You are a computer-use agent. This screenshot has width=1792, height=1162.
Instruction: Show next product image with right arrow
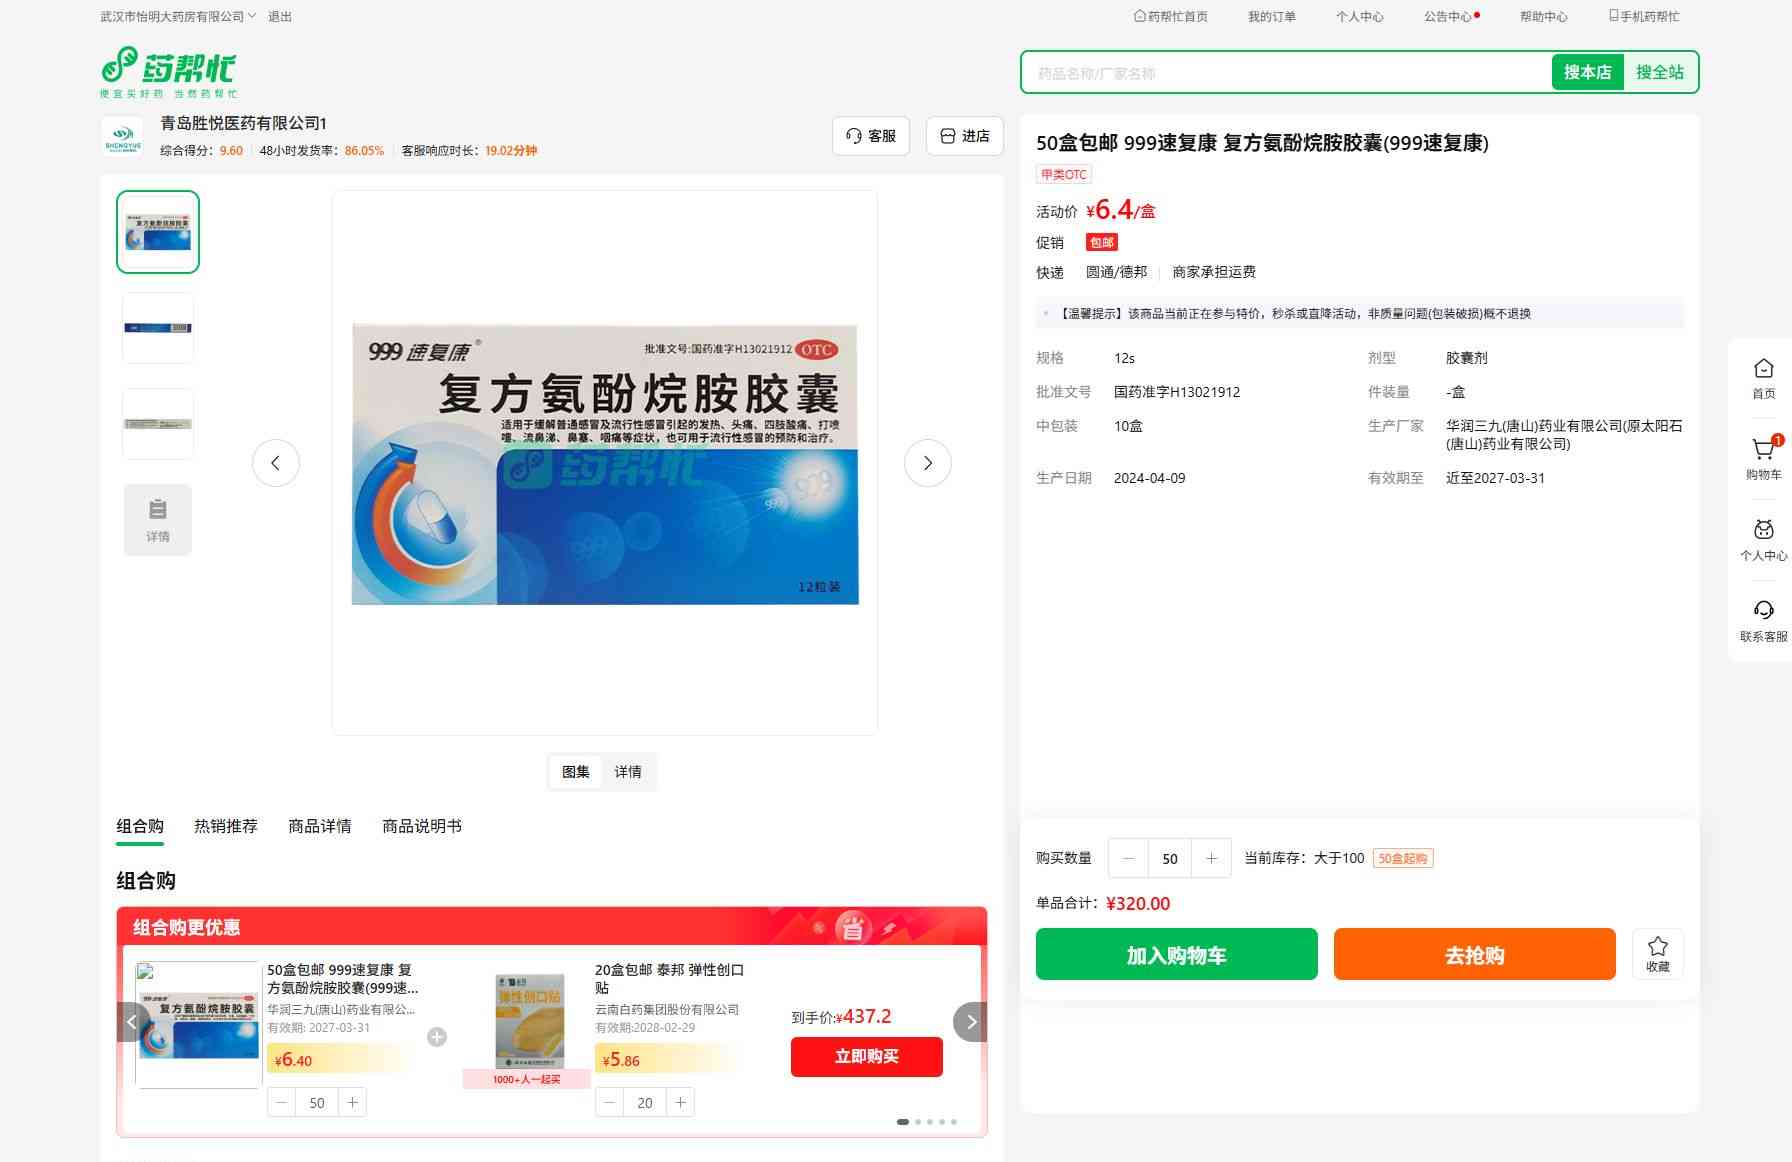[x=927, y=463]
